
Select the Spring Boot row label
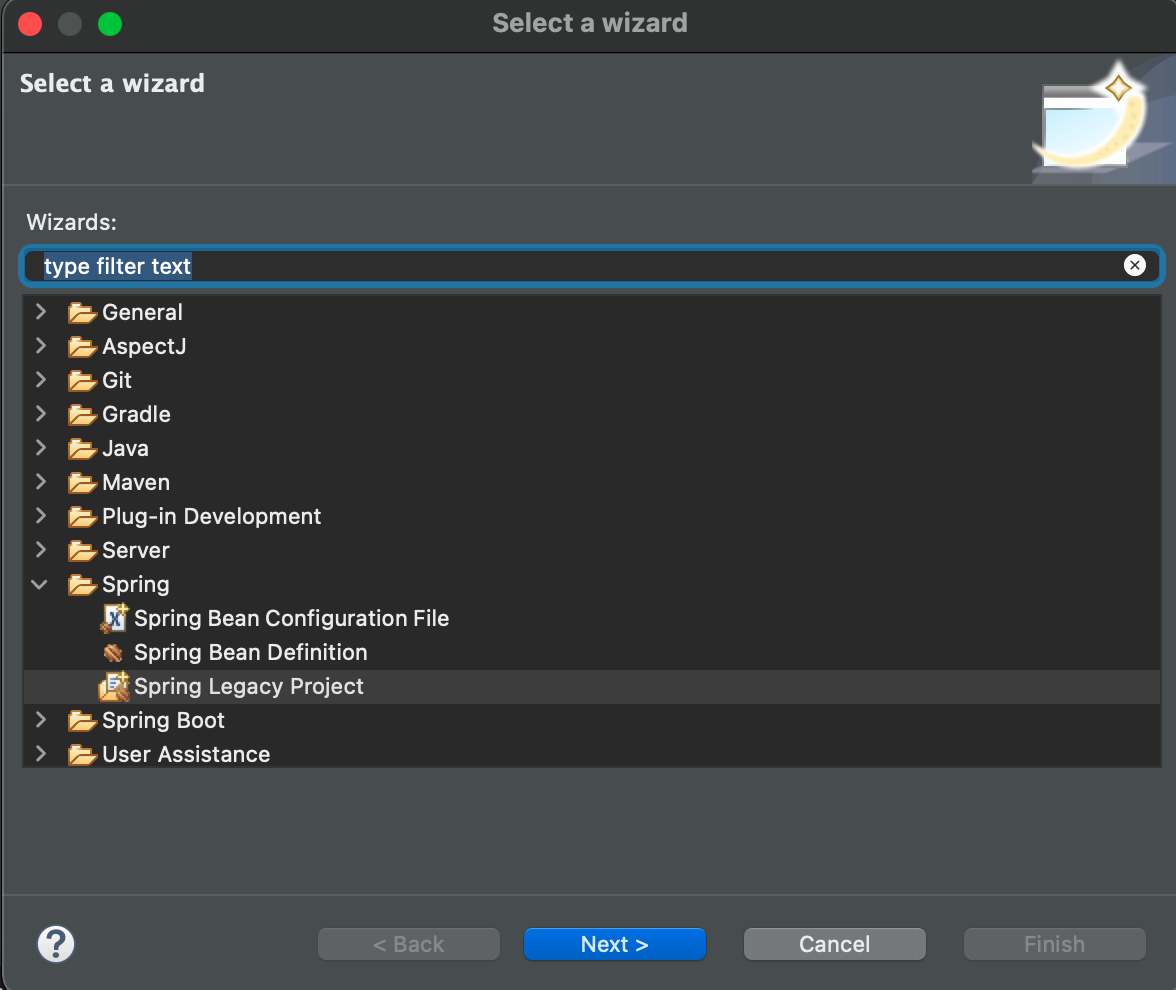pyautogui.click(x=164, y=720)
